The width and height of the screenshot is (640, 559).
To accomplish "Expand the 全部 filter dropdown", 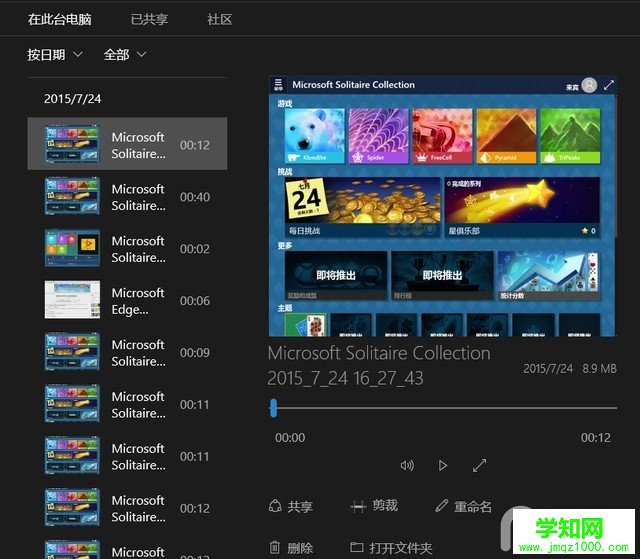I will click(x=124, y=54).
